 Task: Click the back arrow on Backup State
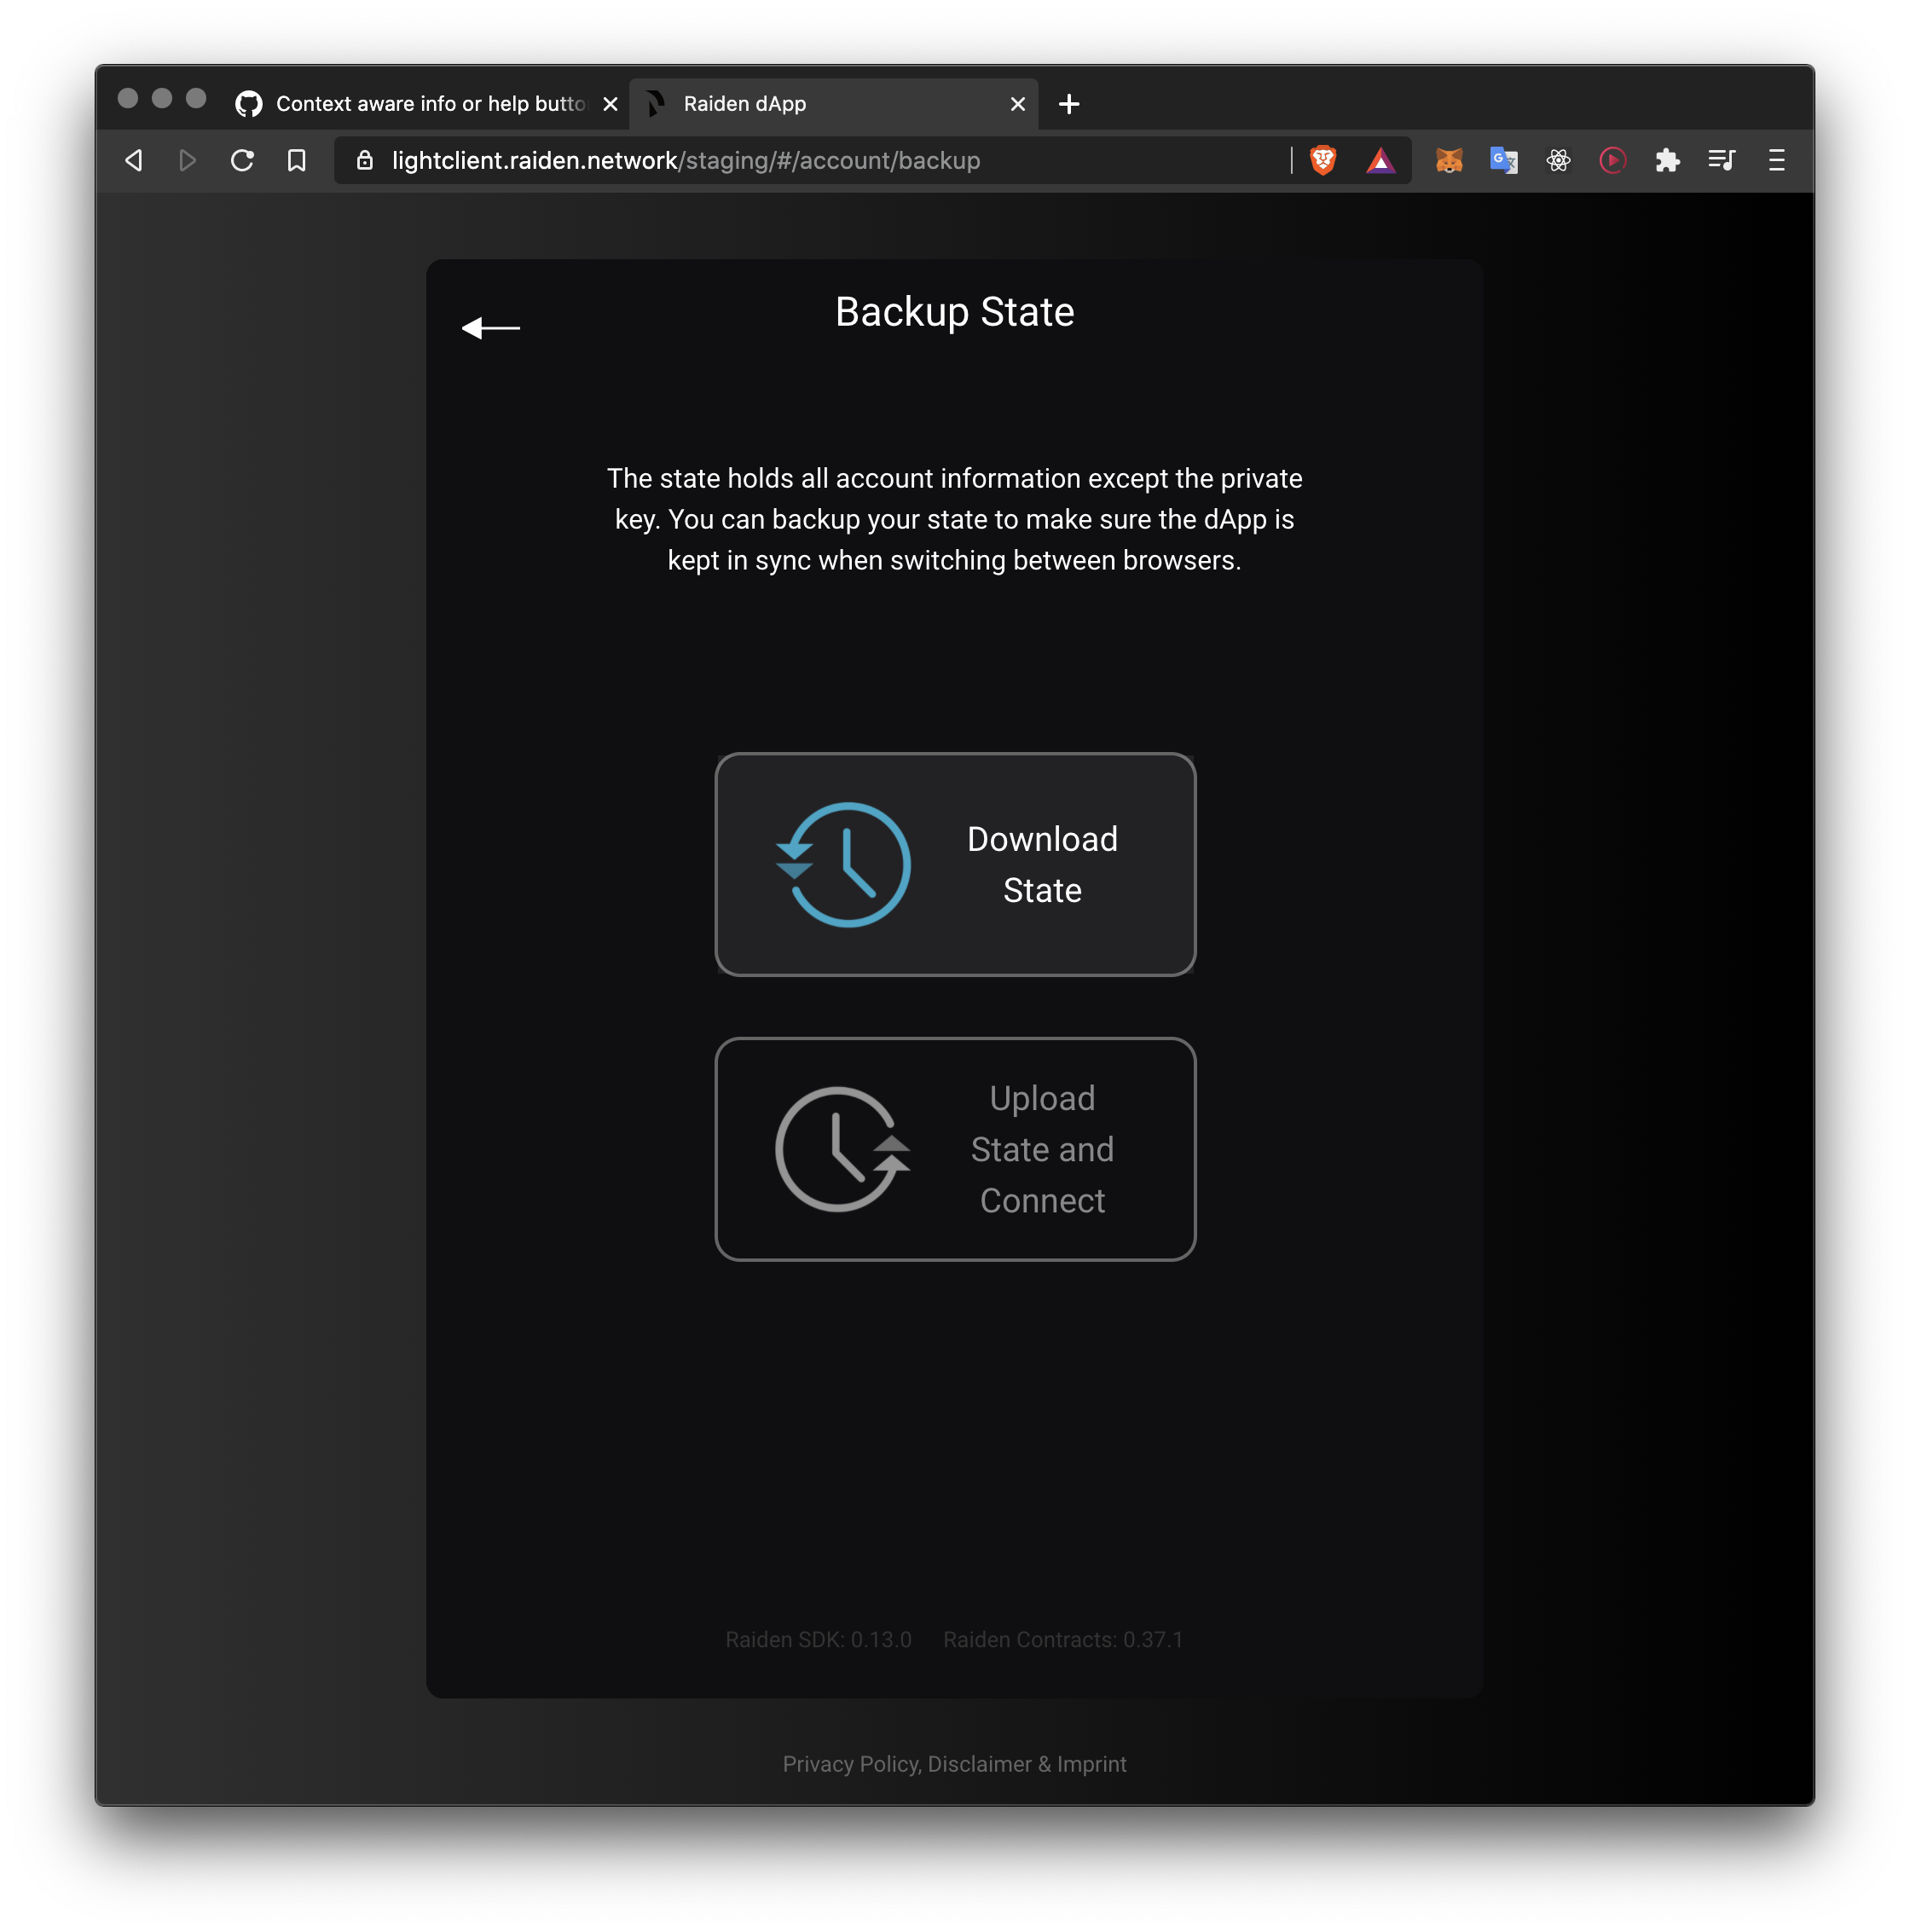click(490, 327)
